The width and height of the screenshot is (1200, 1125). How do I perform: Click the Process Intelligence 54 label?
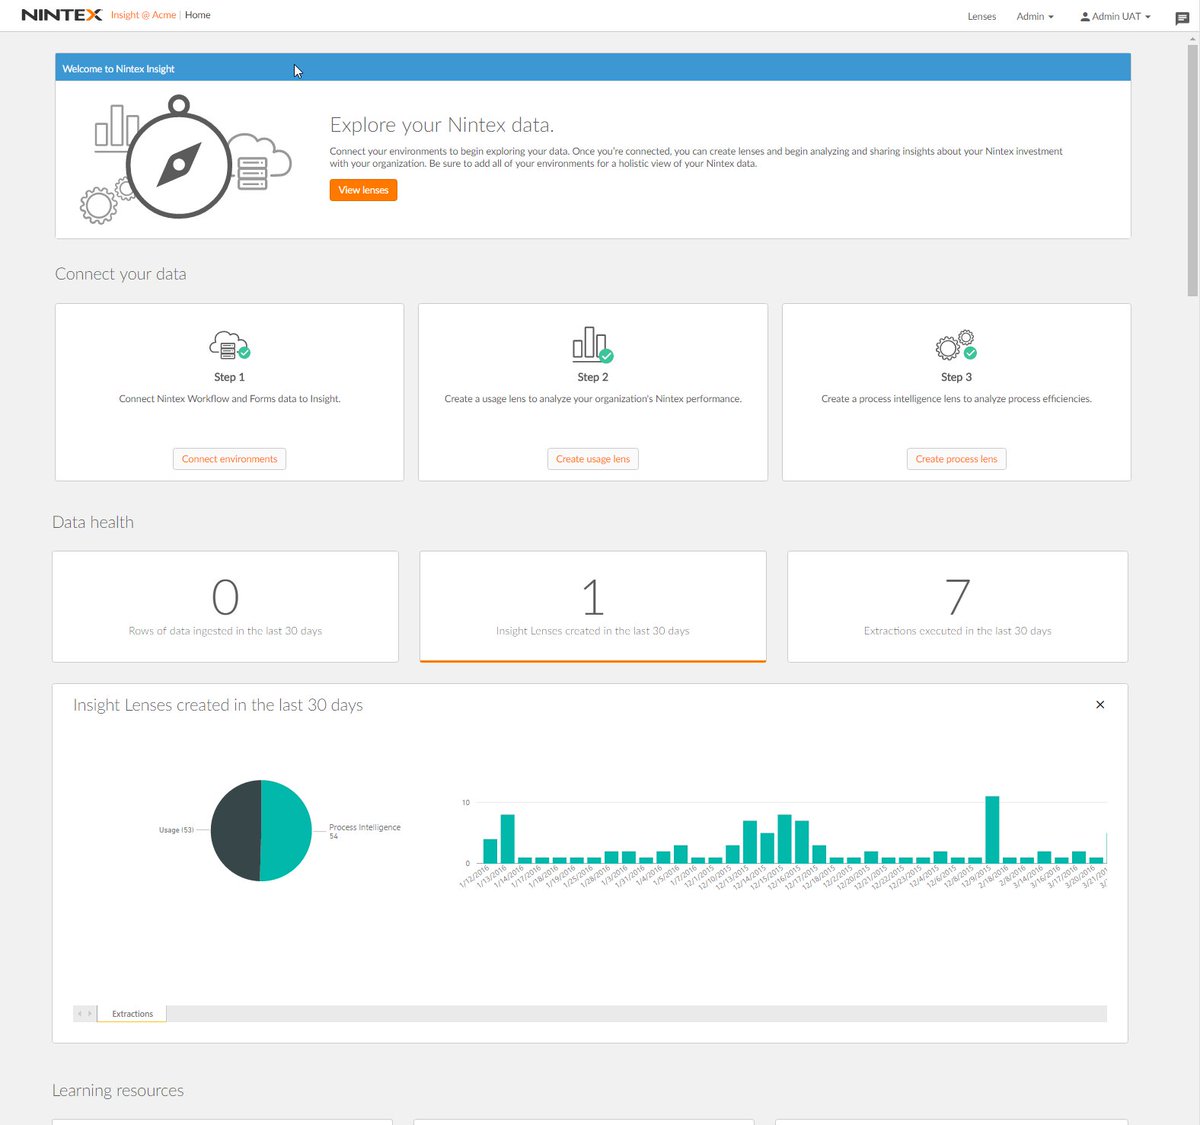[365, 831]
